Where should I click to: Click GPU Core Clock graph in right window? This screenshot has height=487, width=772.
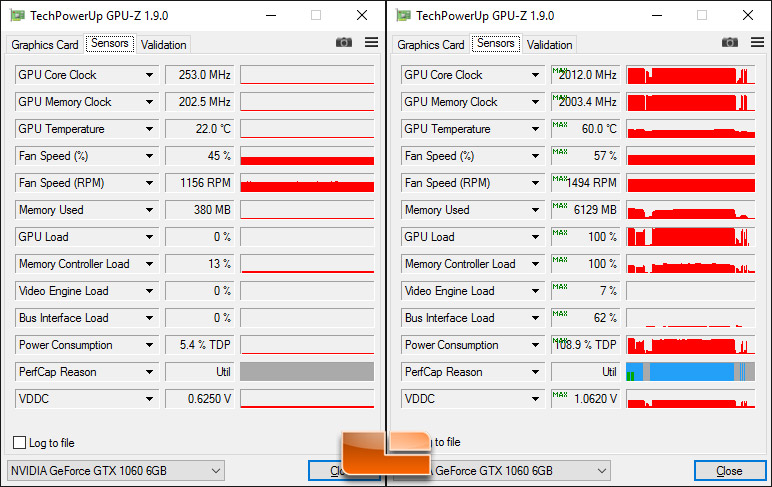pos(691,75)
